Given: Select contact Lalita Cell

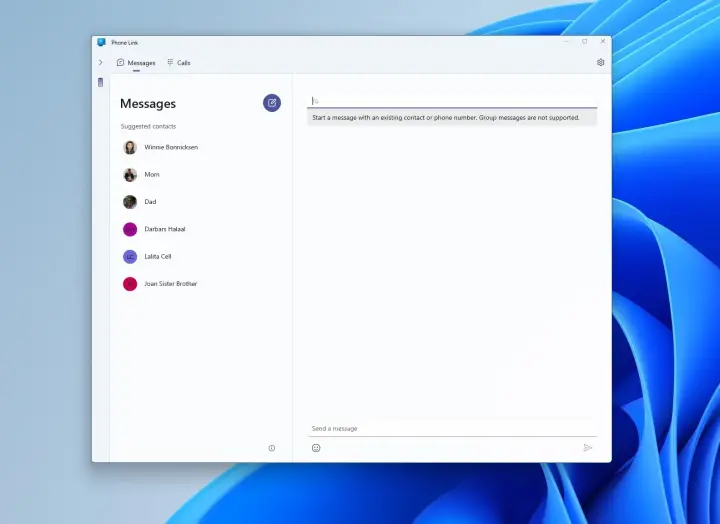Looking at the screenshot, I should click(201, 257).
